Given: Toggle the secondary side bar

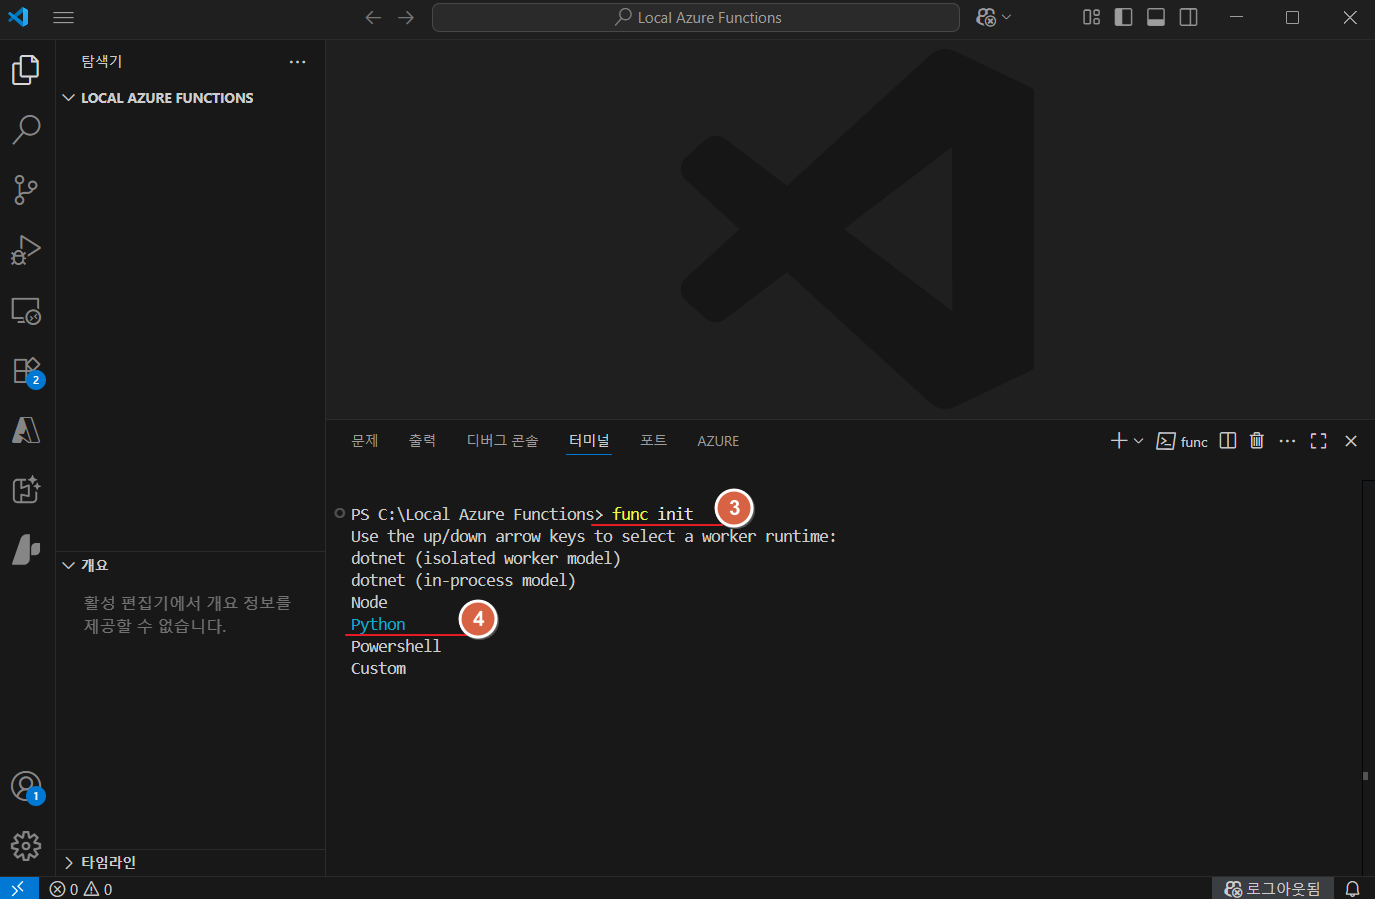Looking at the screenshot, I should pyautogui.click(x=1189, y=18).
